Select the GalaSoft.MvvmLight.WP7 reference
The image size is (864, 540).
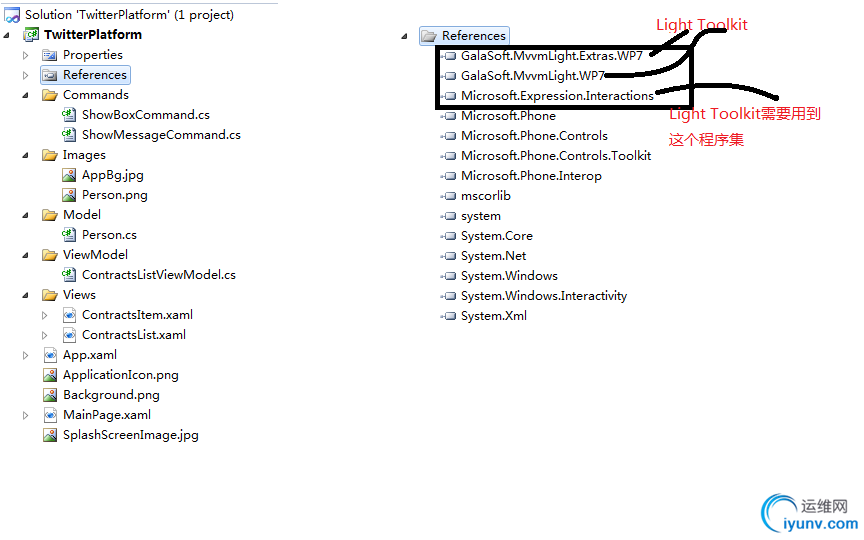[x=533, y=76]
